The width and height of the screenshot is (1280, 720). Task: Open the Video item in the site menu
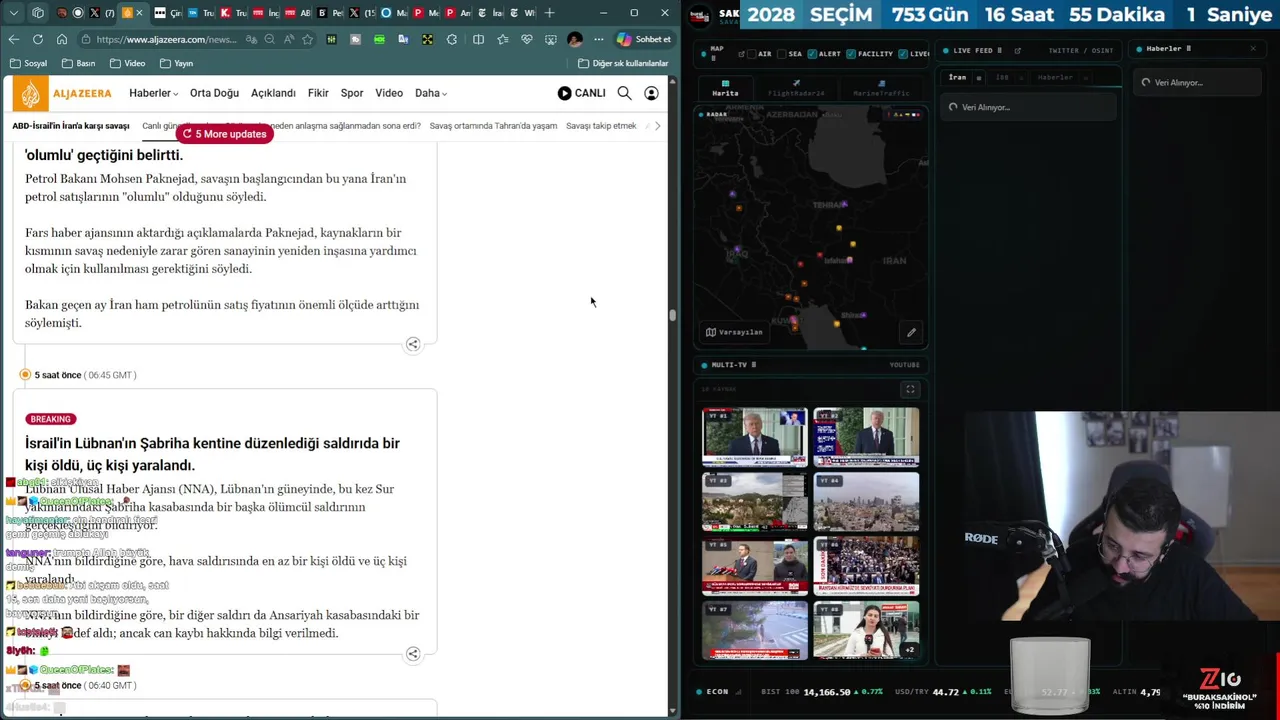click(389, 93)
